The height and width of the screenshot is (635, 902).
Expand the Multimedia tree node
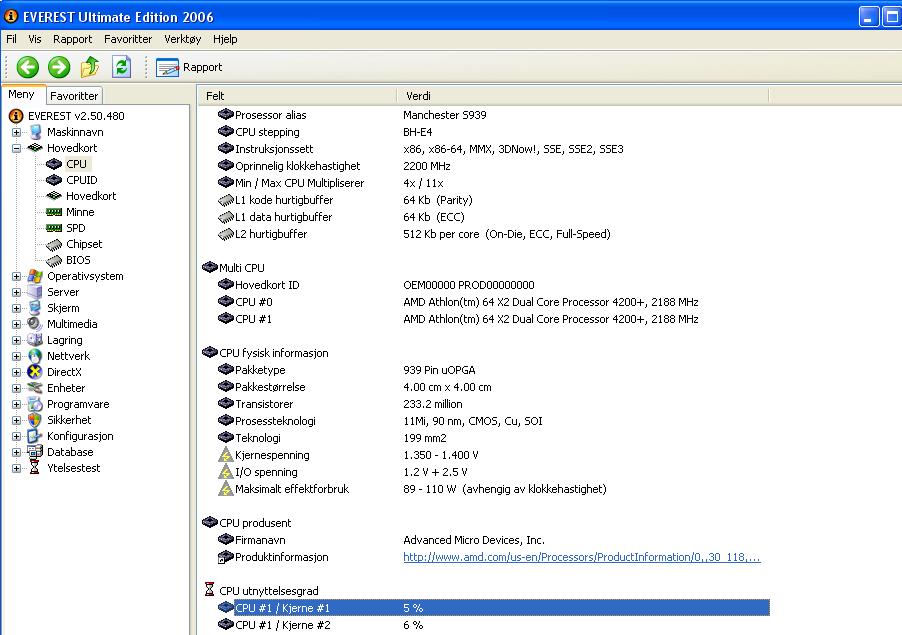pos(16,324)
